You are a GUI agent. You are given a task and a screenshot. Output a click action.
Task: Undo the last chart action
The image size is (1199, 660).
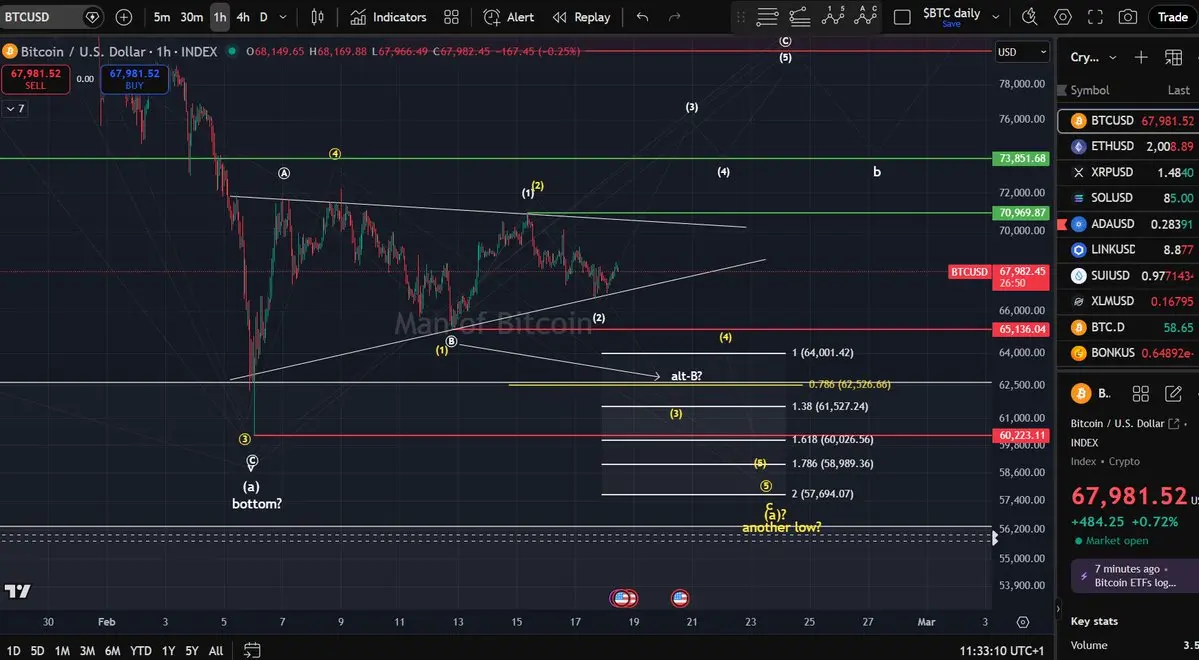(x=642, y=17)
